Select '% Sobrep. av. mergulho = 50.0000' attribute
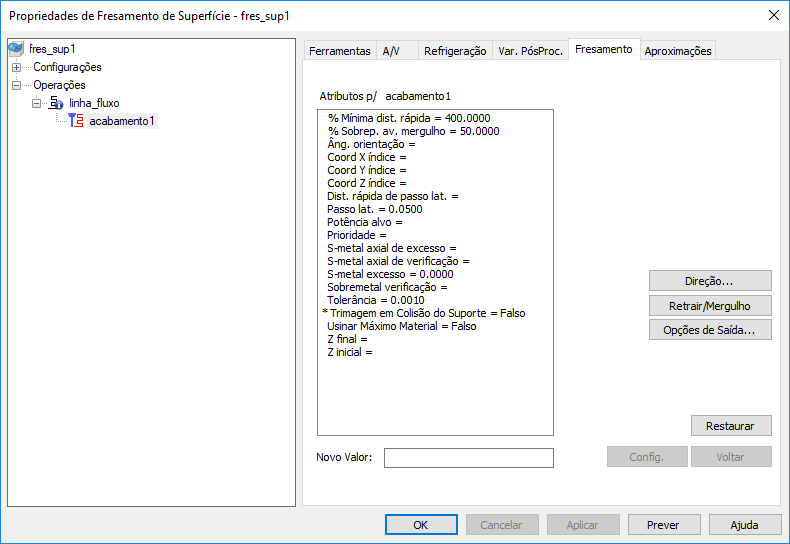 pos(413,131)
